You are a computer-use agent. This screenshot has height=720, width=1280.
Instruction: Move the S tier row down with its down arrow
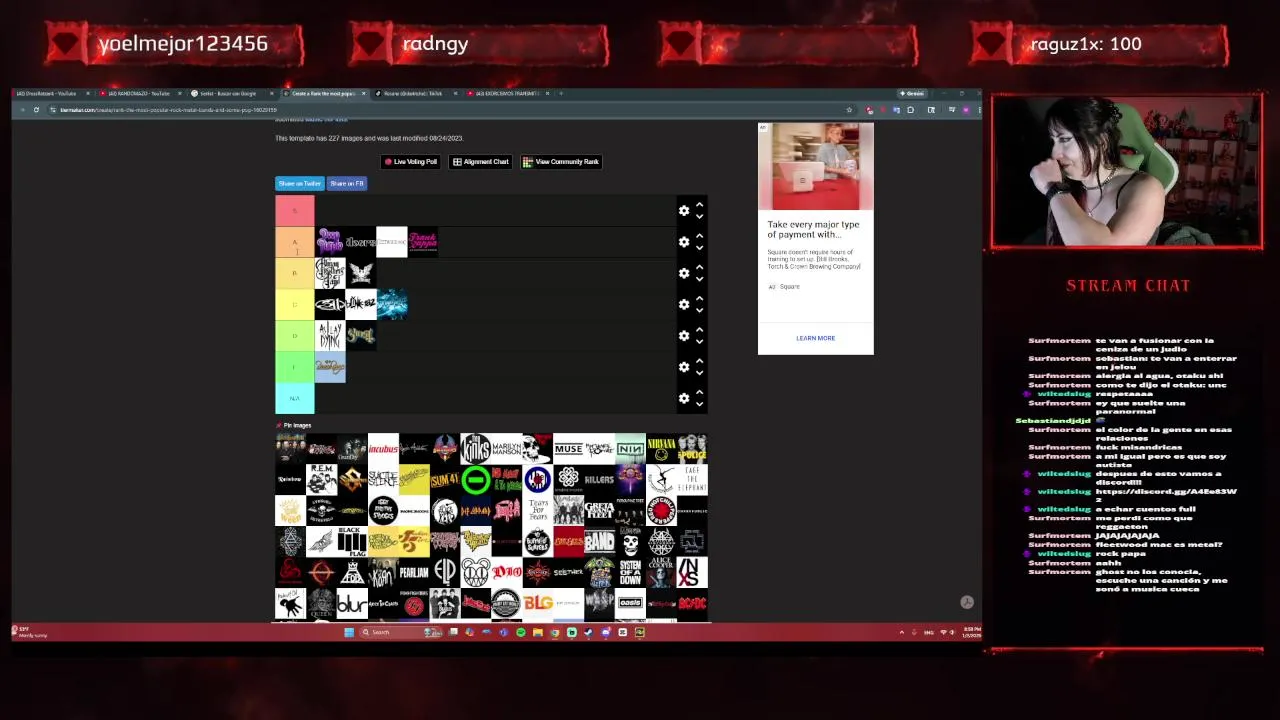(x=700, y=216)
